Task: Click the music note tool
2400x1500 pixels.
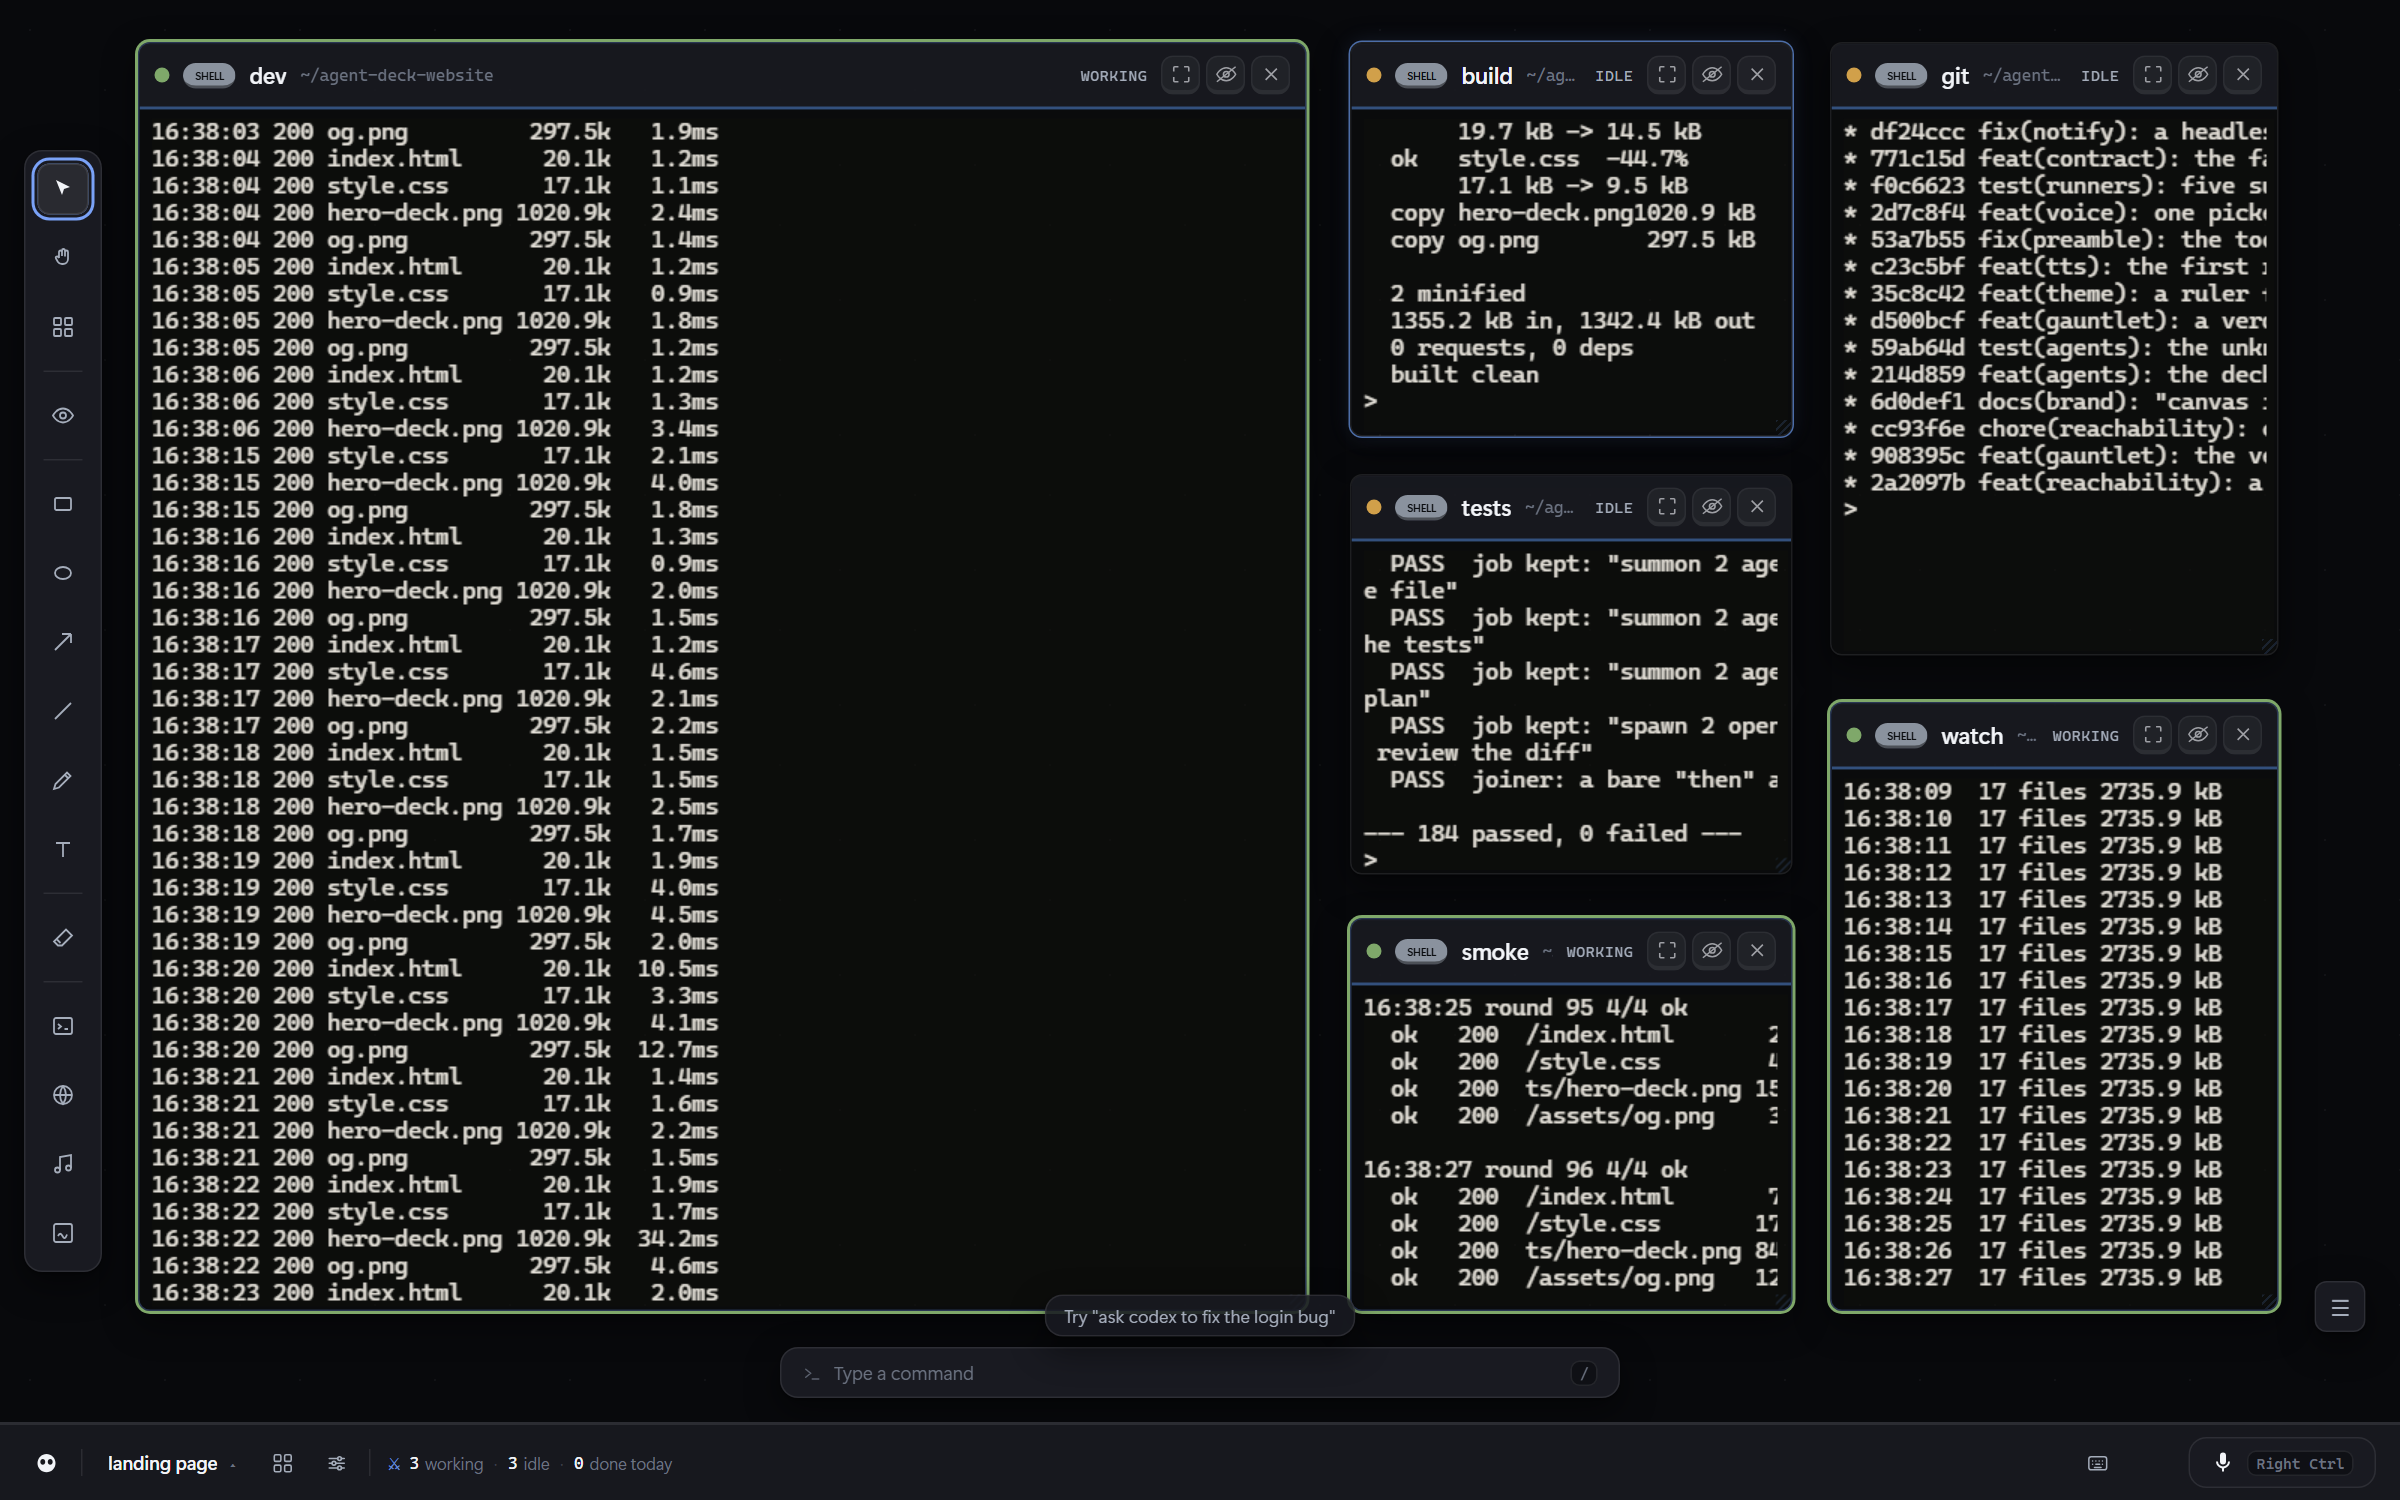Action: pyautogui.click(x=63, y=1164)
